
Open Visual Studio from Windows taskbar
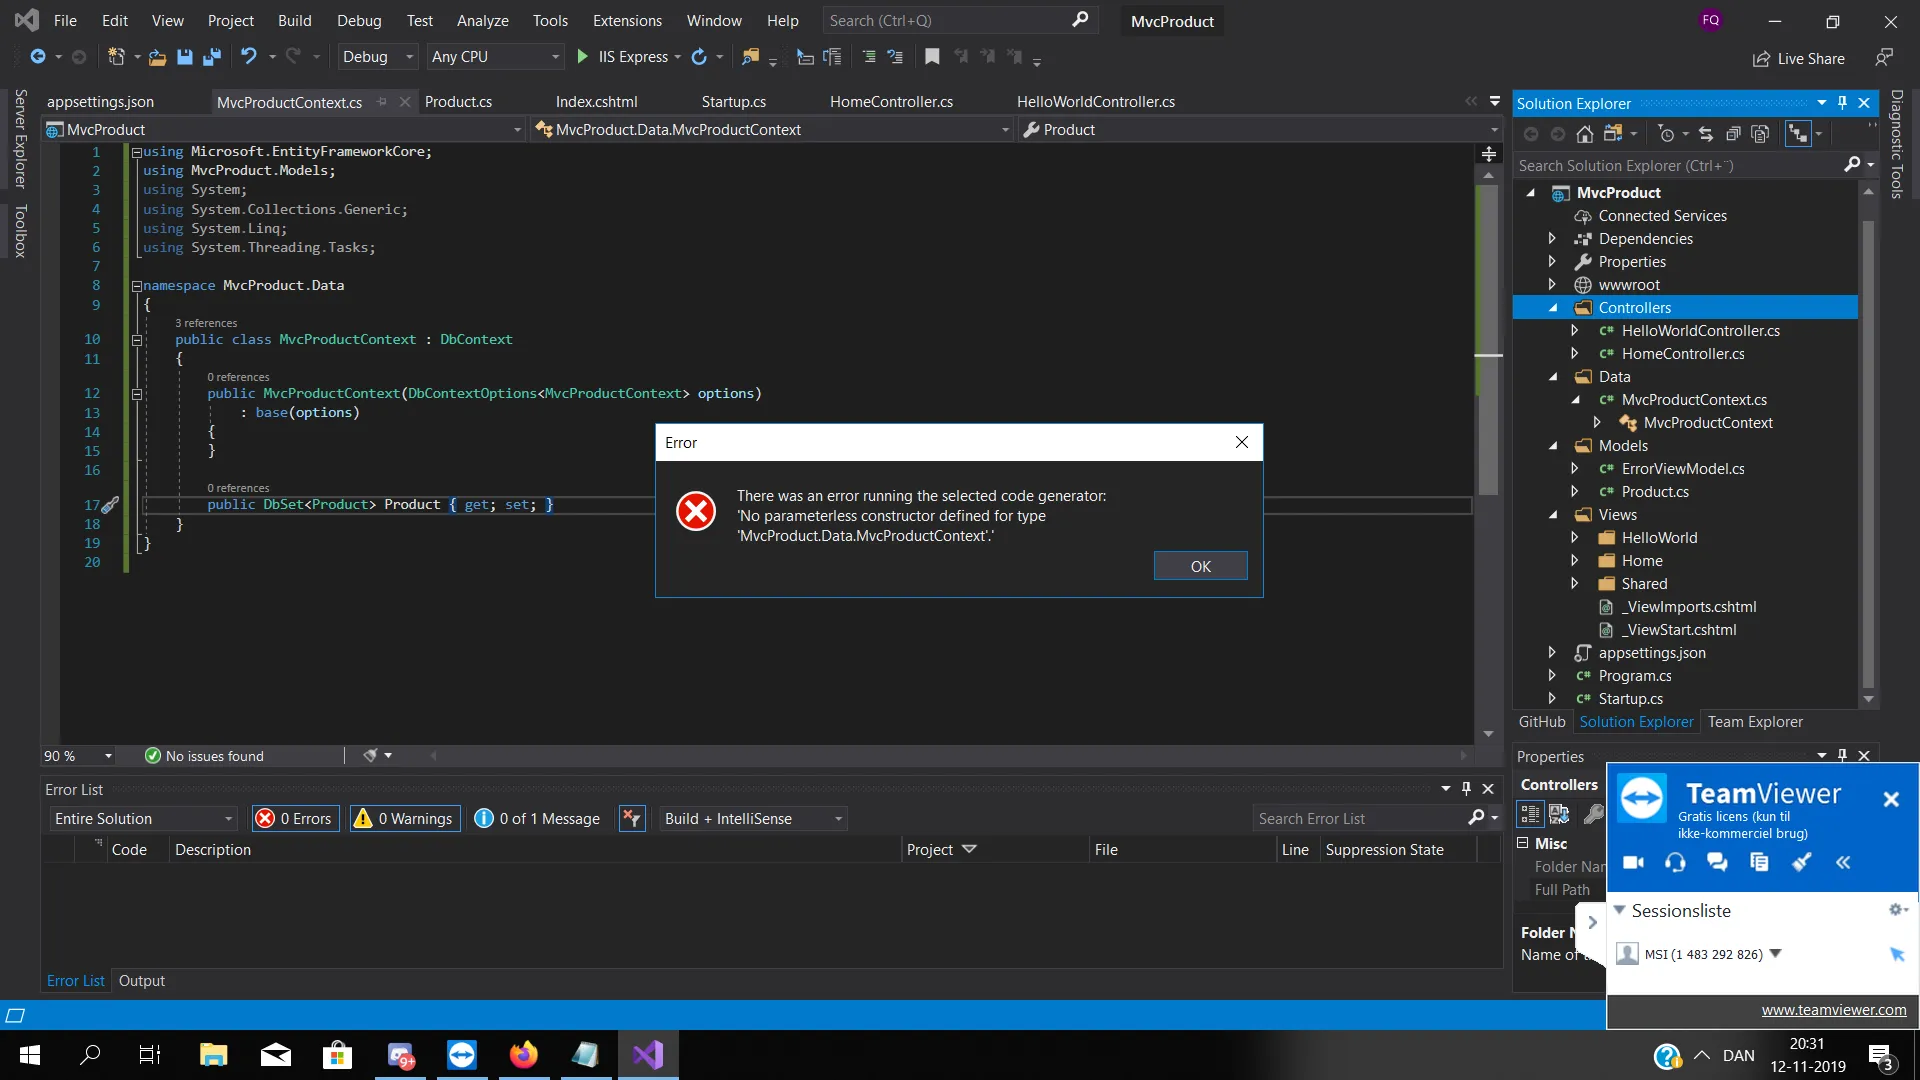coord(648,1055)
